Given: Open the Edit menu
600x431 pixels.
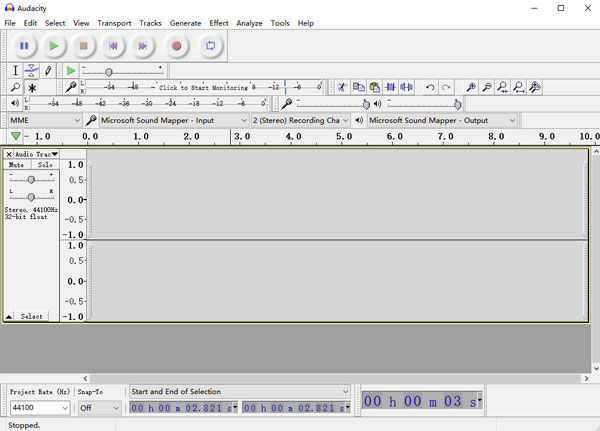Looking at the screenshot, I should [30, 23].
